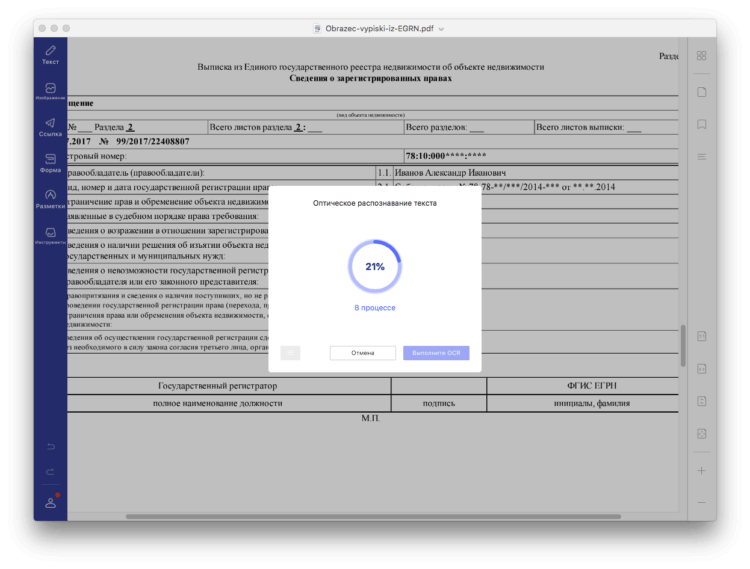The width and height of the screenshot is (750, 569).
Task: Click the redo arrow in left sidebar
Action: (x=50, y=471)
